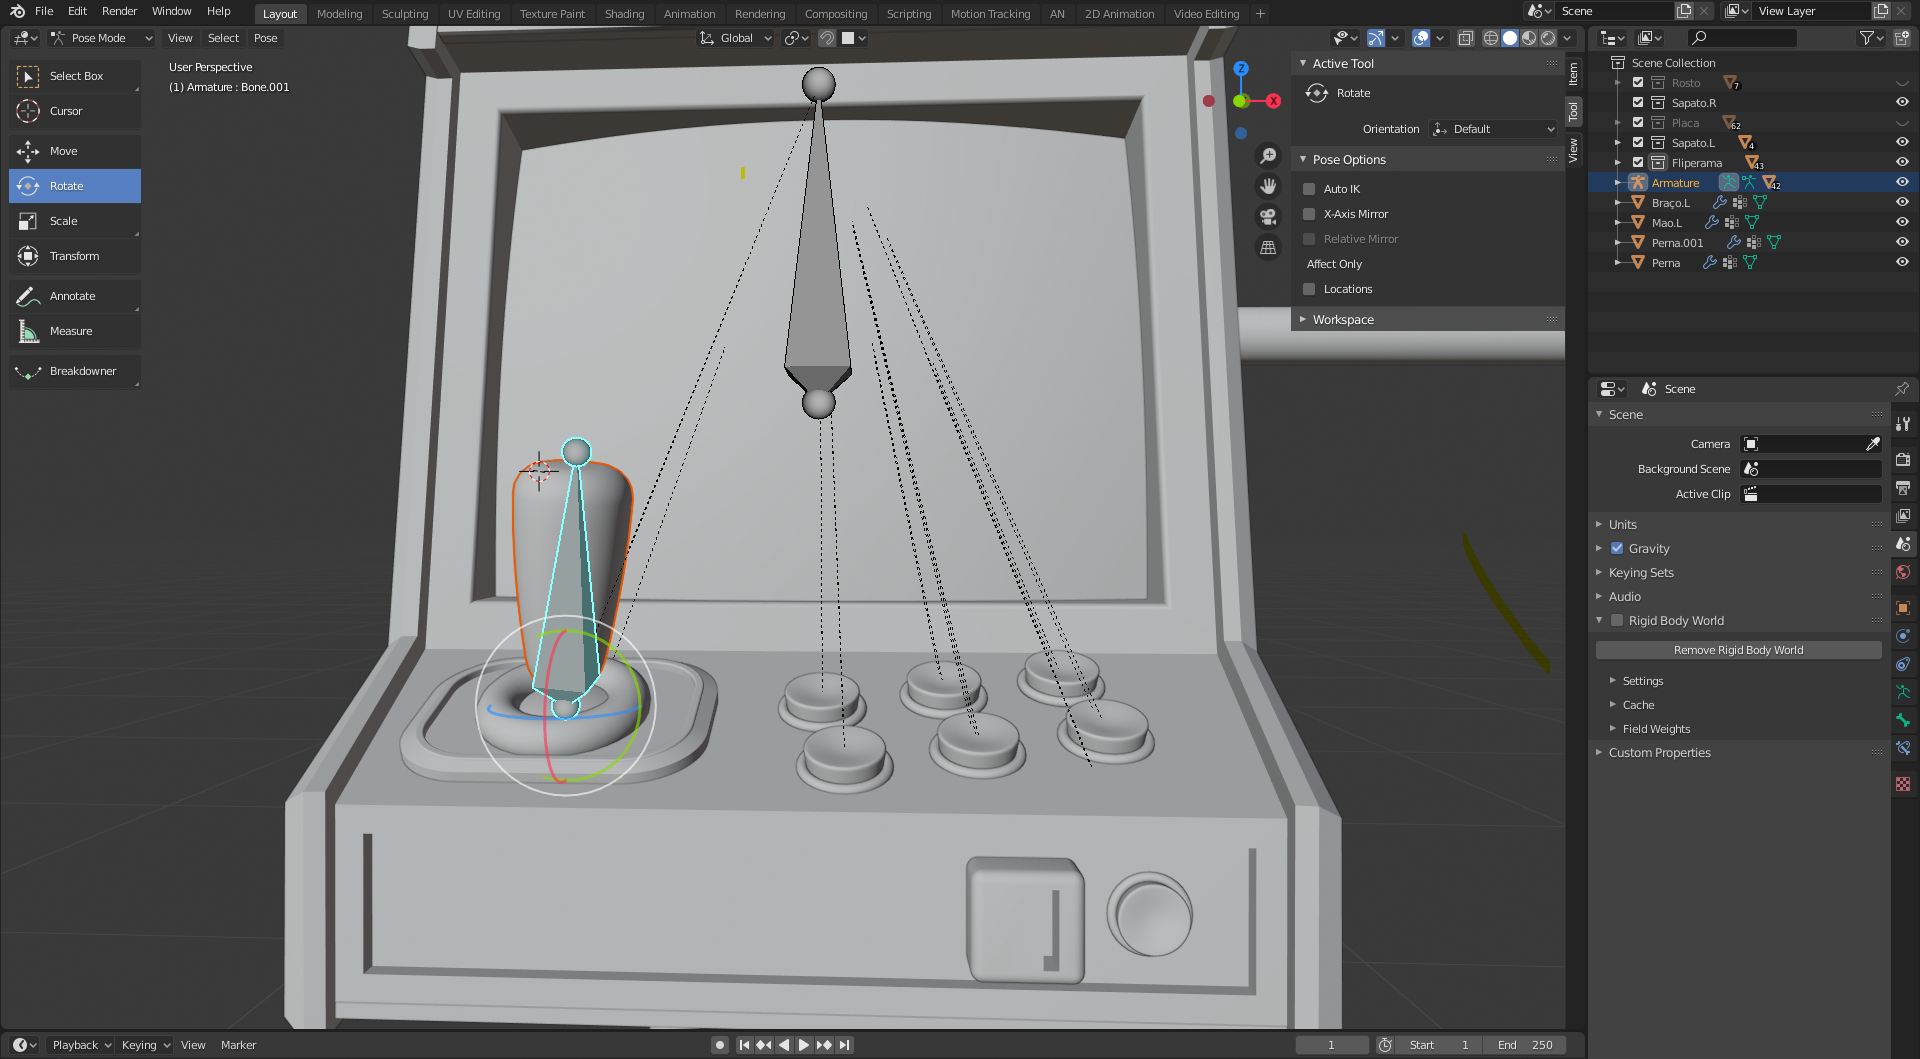
Task: Expand the Custom Properties panel
Action: pos(1599,752)
